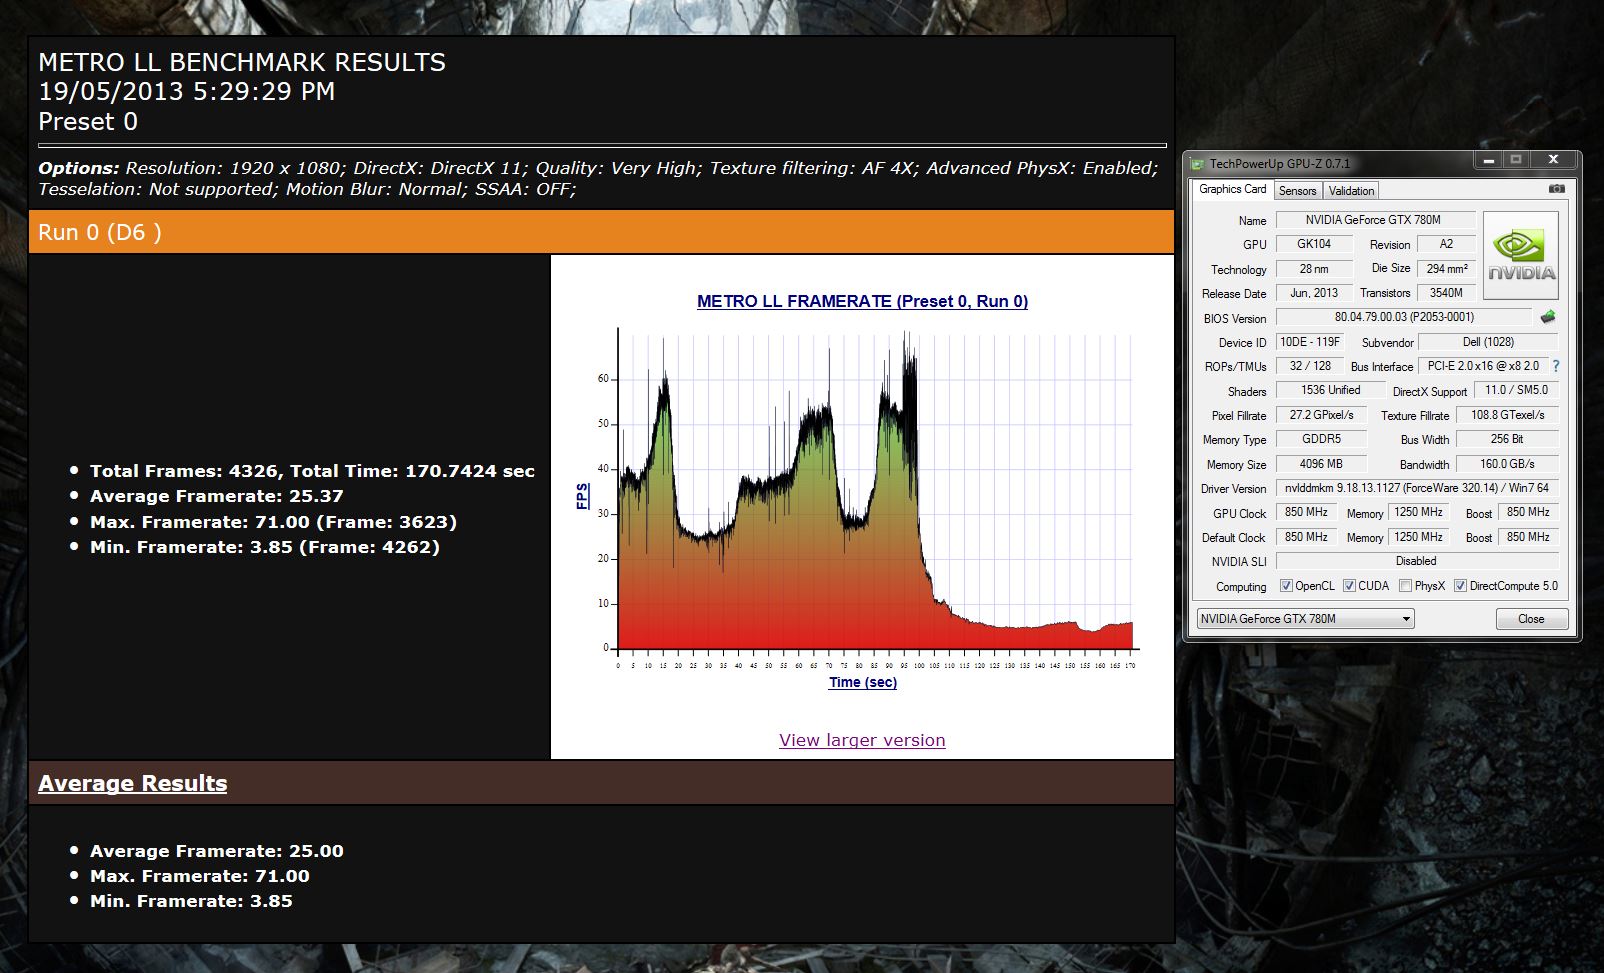This screenshot has width=1604, height=973.
Task: Click the GPU-Z title bar app icon
Action: [1197, 162]
